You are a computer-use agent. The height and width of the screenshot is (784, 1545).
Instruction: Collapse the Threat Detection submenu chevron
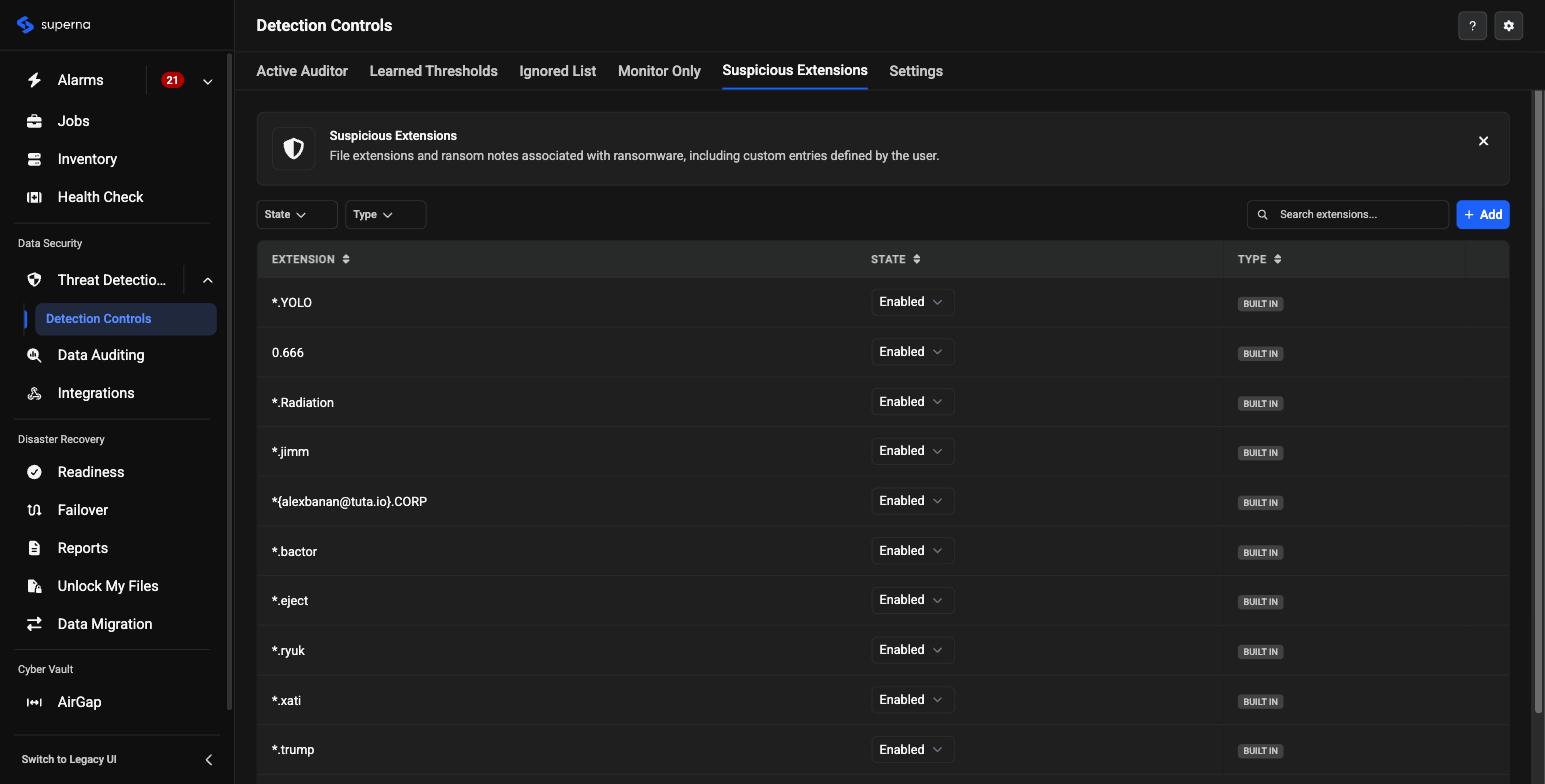(207, 280)
